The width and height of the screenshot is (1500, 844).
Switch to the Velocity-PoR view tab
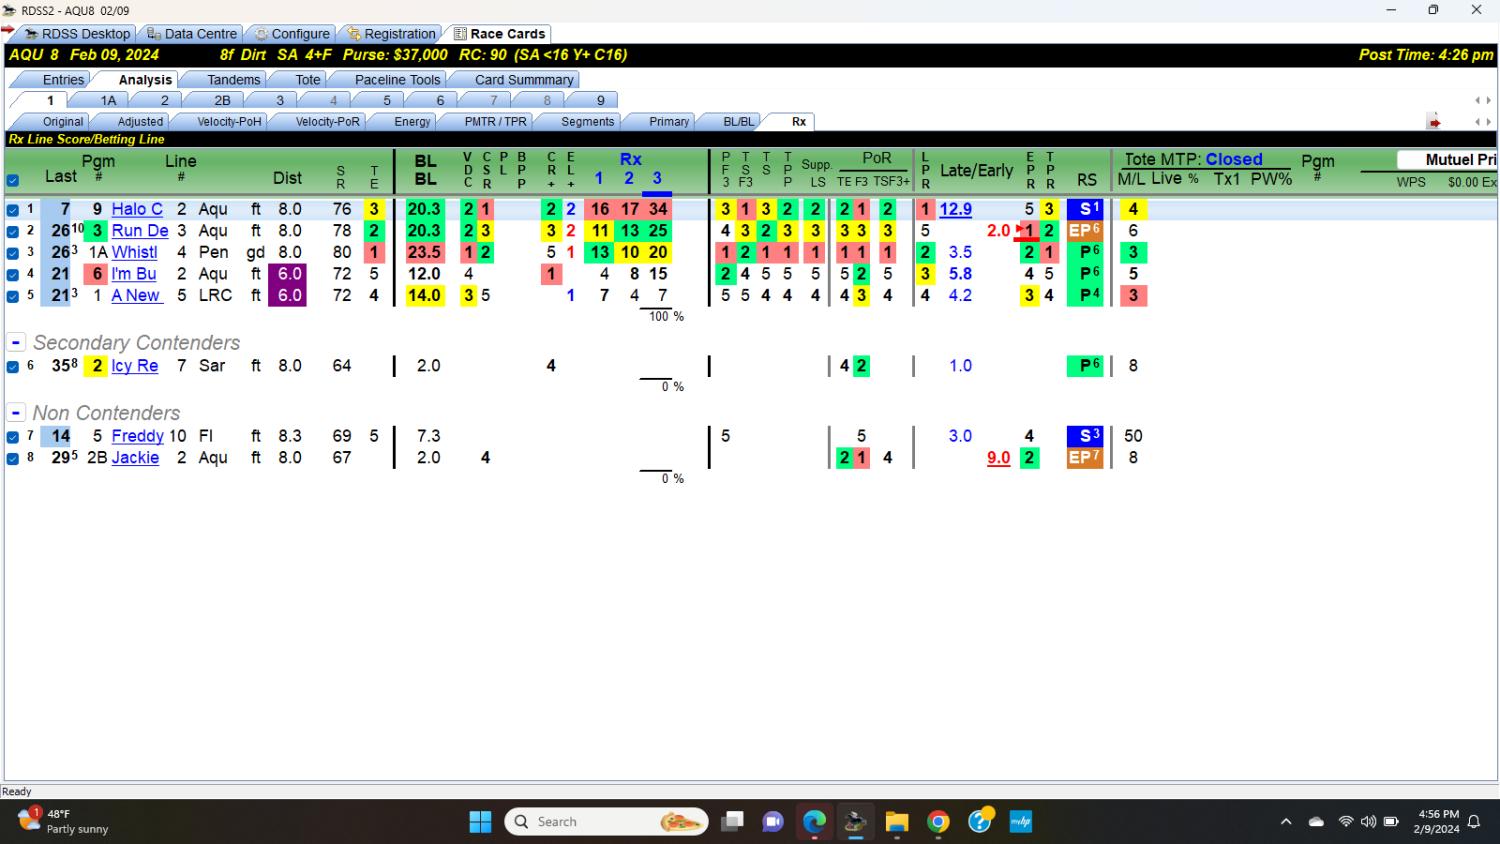coord(327,121)
